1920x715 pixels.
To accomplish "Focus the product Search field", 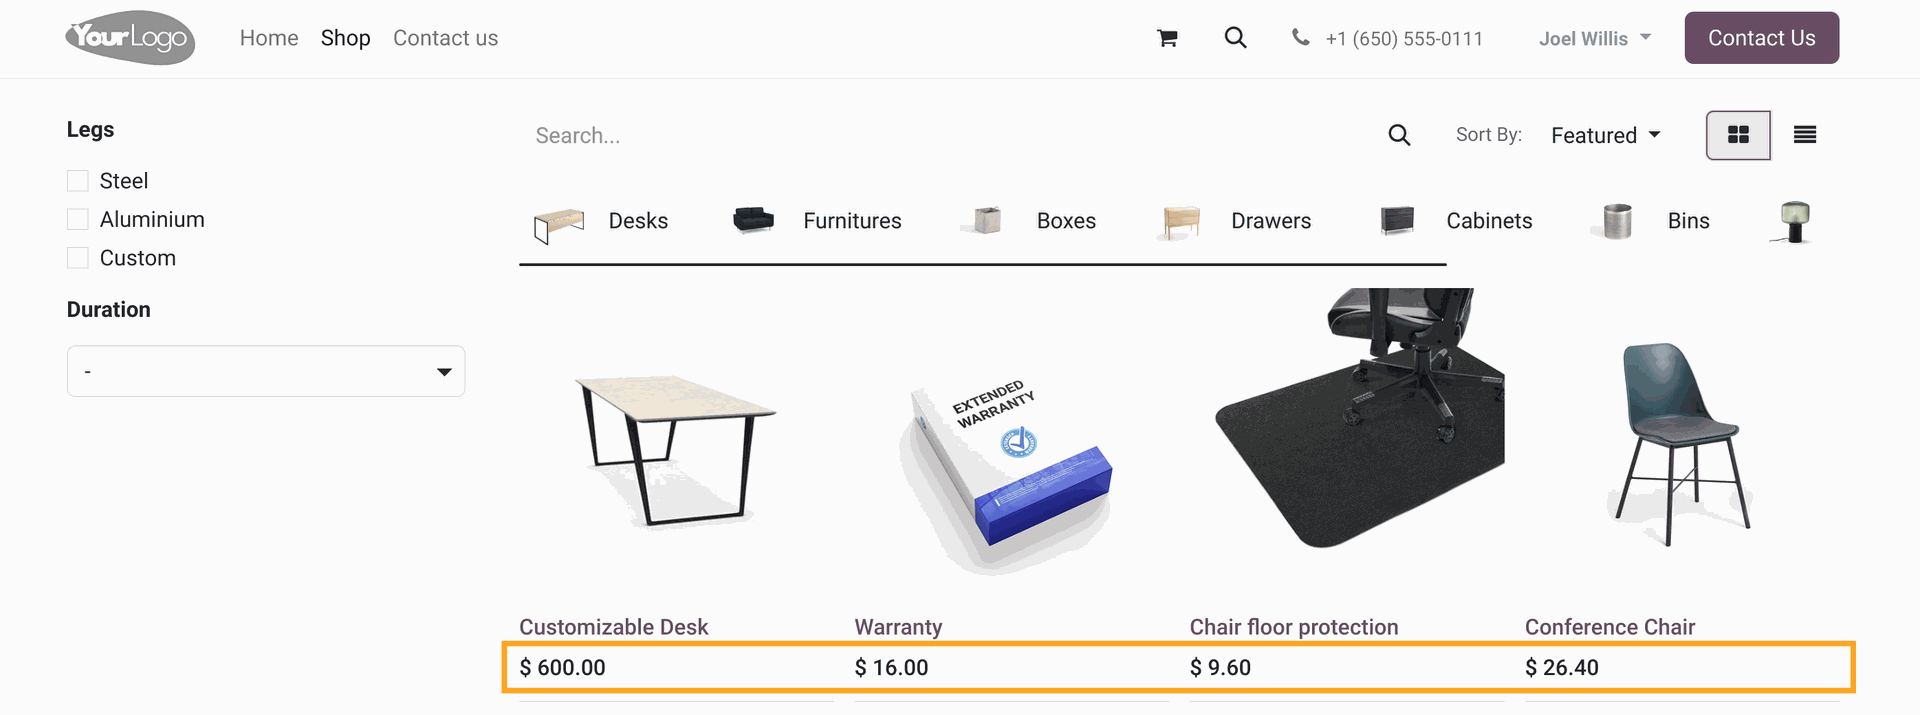I will 950,135.
